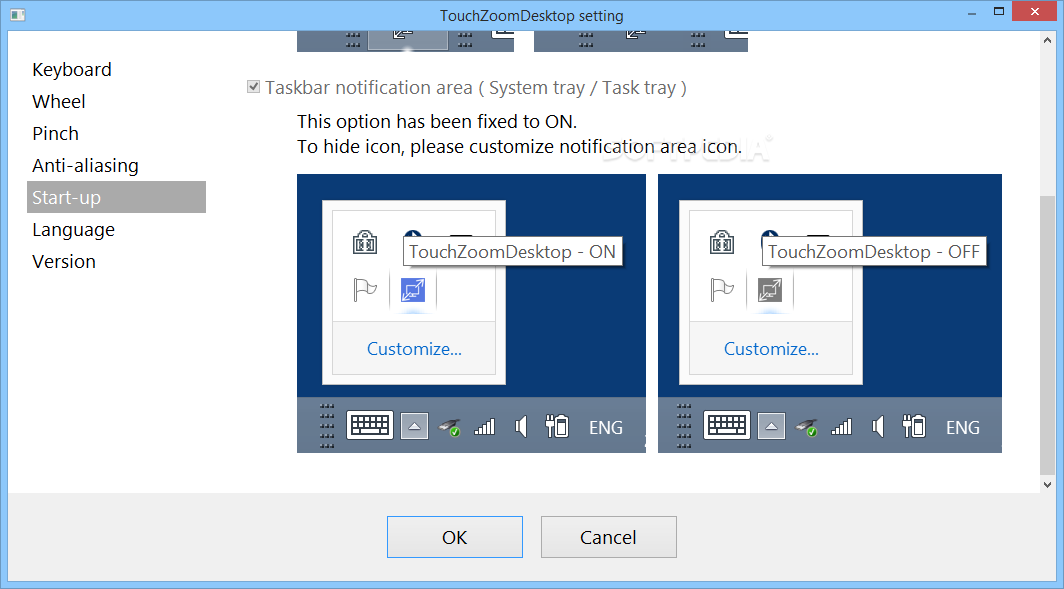Click network signal icon in OFF preview
Viewport: 1064px width, 589px height.
tap(842, 426)
